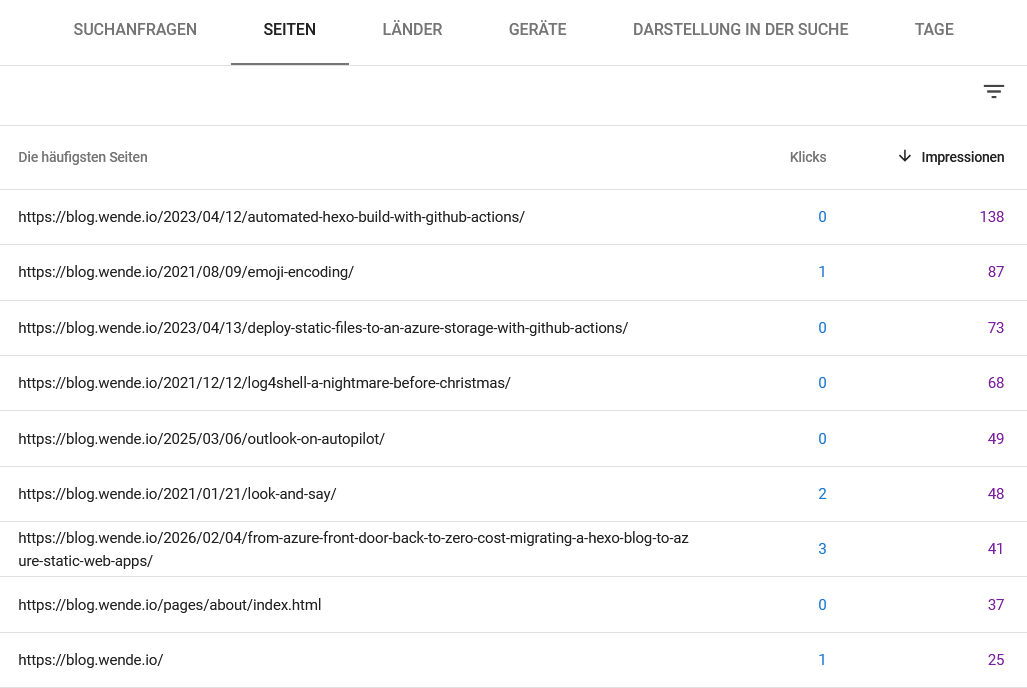Open the log4shell-a-nightmare-before-christmas page link

pyautogui.click(x=264, y=382)
